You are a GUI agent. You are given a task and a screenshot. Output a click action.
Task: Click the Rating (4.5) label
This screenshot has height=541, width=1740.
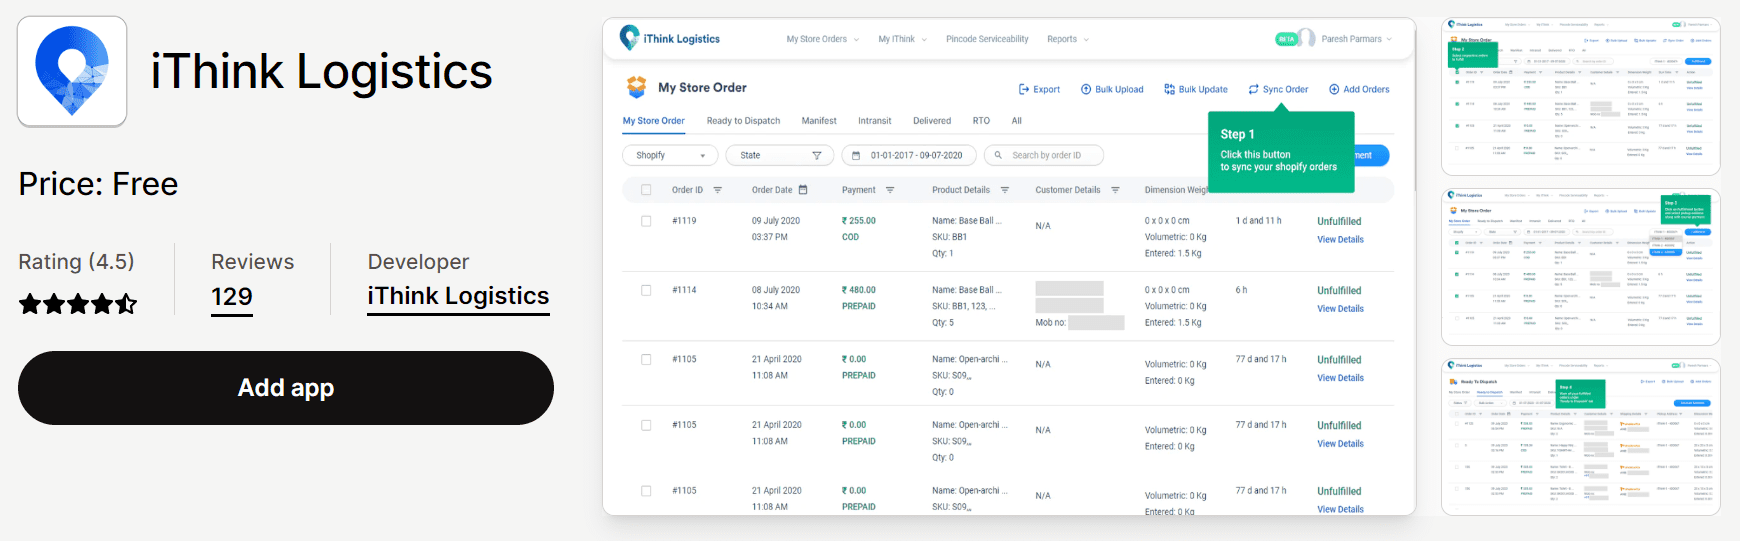coord(76,262)
